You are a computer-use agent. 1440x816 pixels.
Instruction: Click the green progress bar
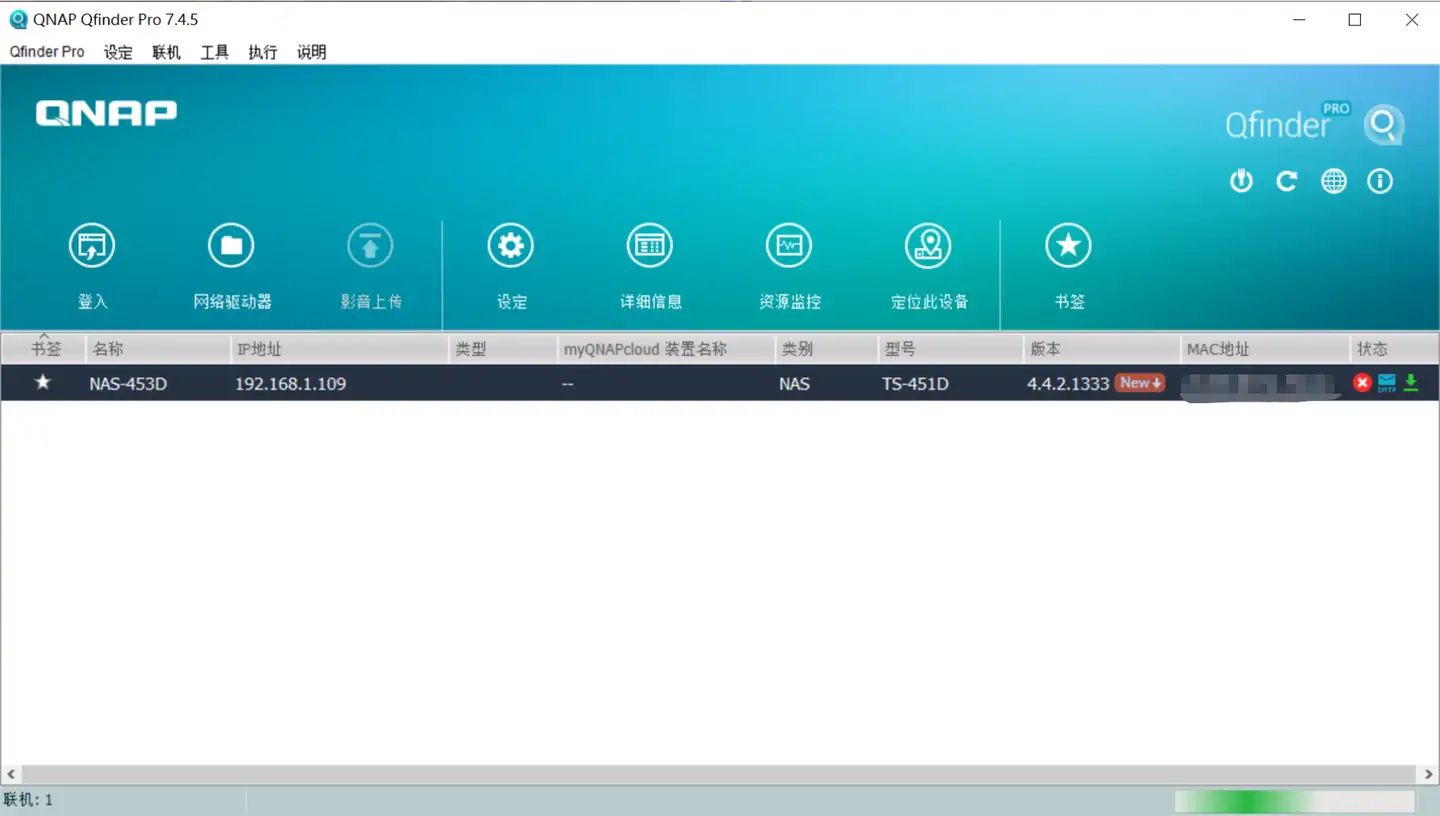[1295, 801]
